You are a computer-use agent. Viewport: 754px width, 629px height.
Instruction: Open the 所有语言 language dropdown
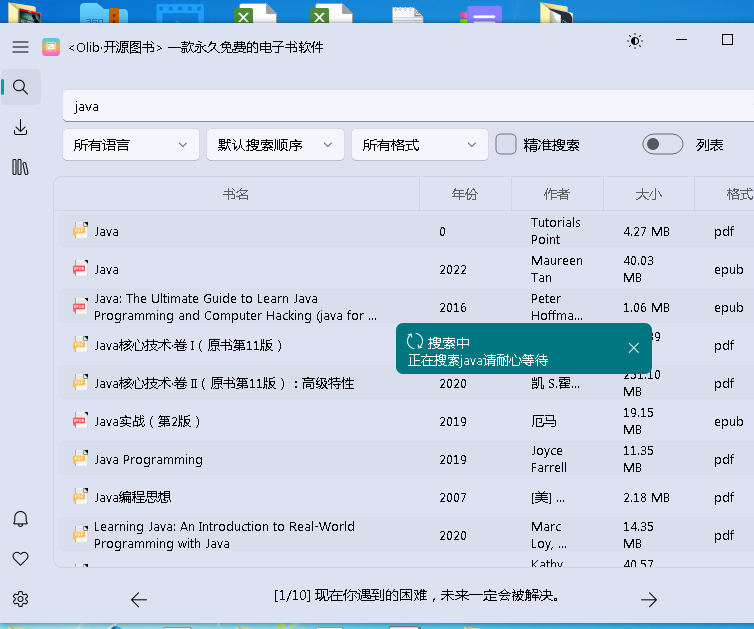[131, 145]
